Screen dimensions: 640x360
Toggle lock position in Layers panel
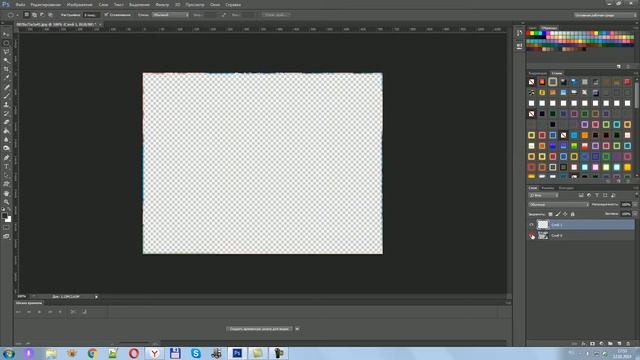[565, 214]
